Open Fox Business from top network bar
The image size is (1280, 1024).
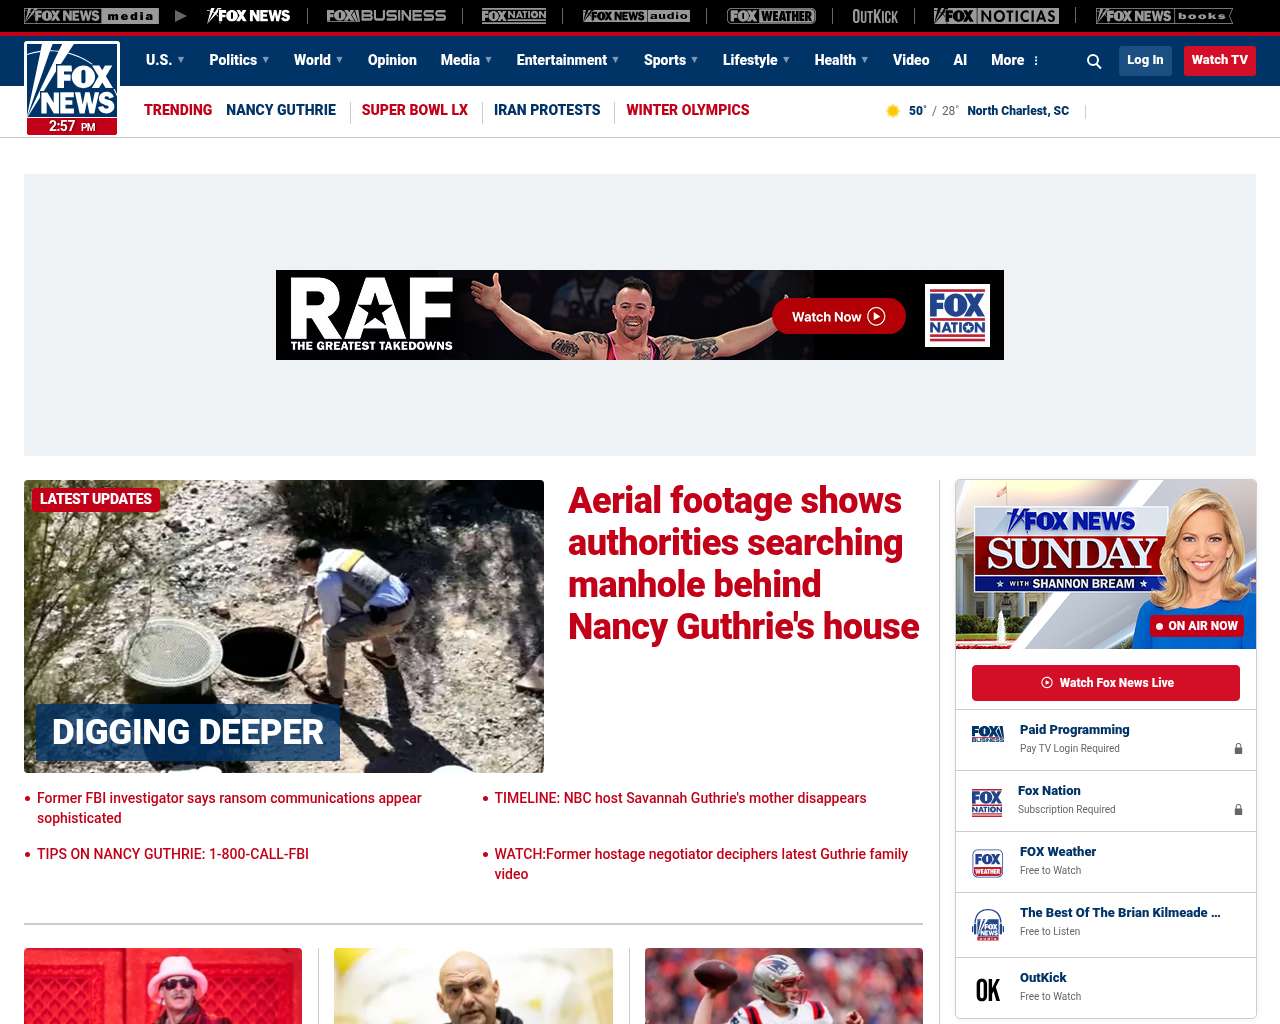pos(386,16)
